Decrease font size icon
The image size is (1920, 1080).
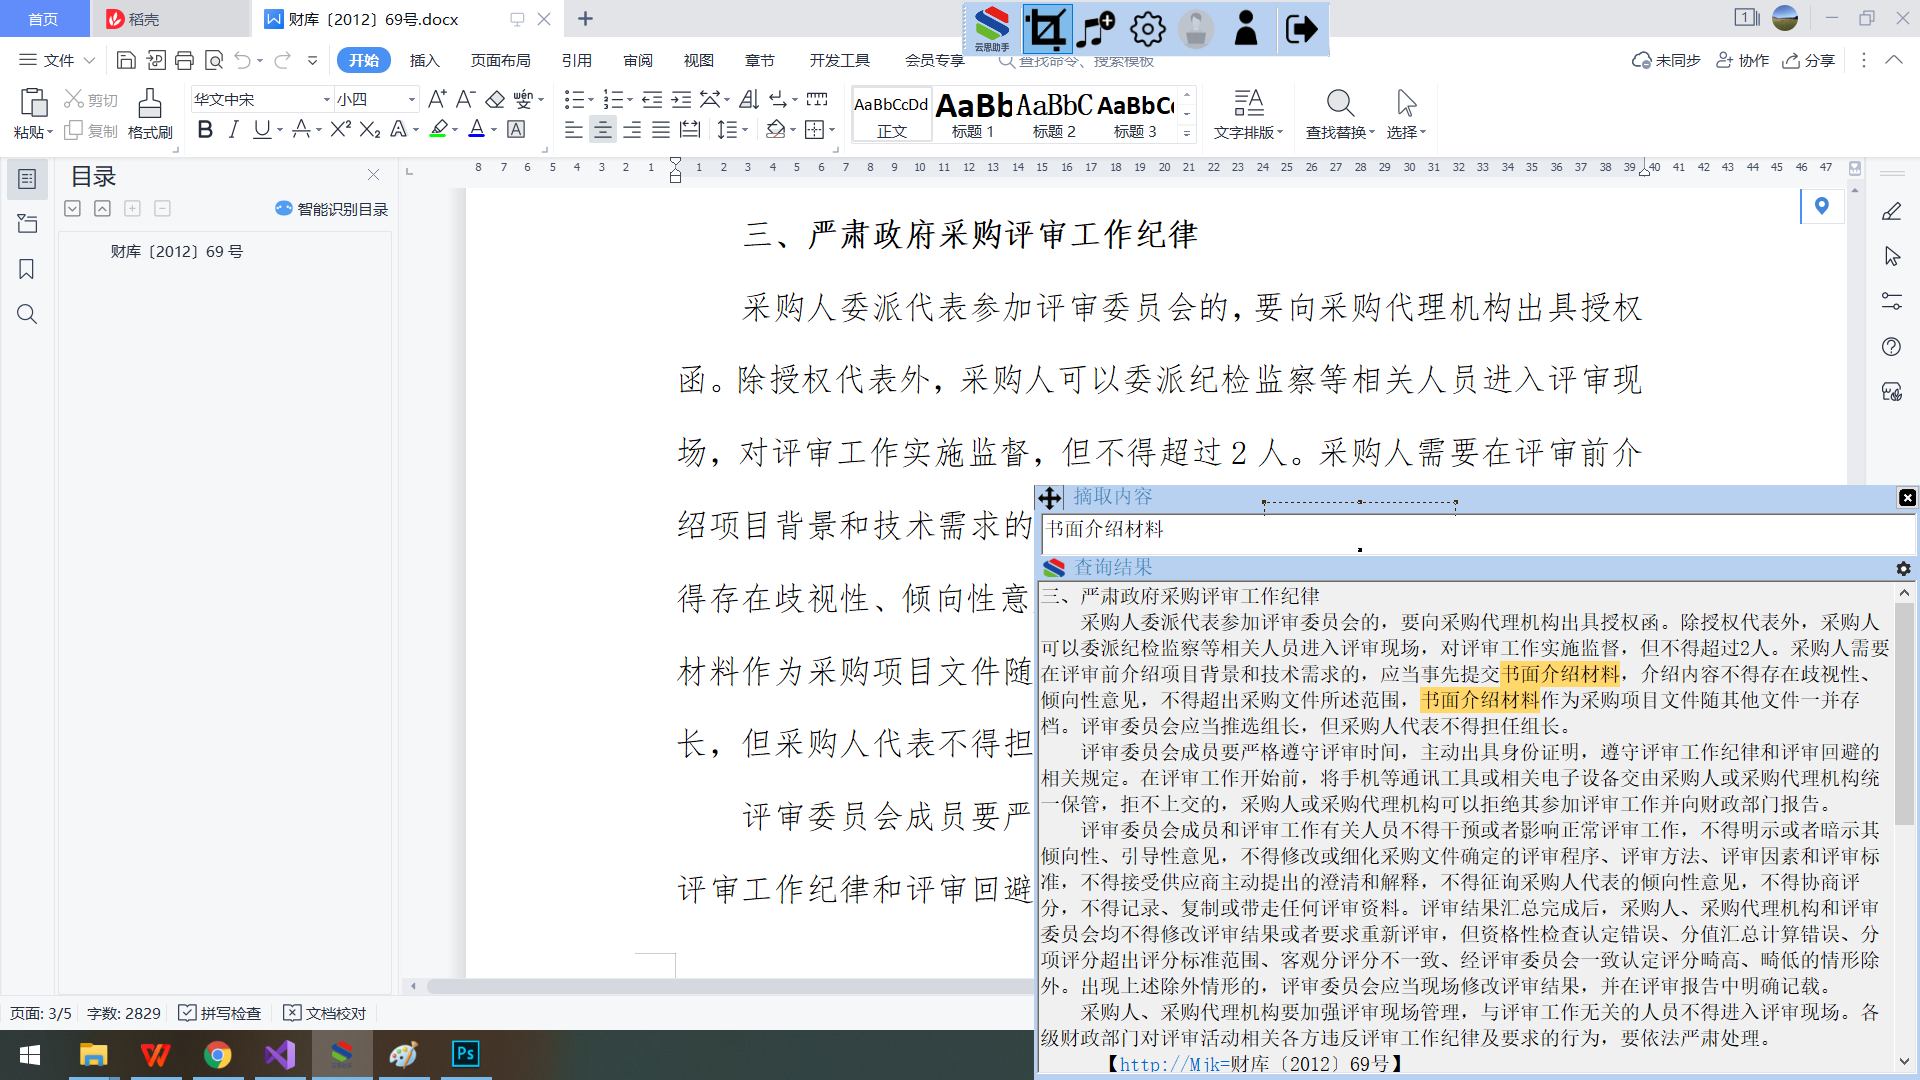click(x=465, y=99)
